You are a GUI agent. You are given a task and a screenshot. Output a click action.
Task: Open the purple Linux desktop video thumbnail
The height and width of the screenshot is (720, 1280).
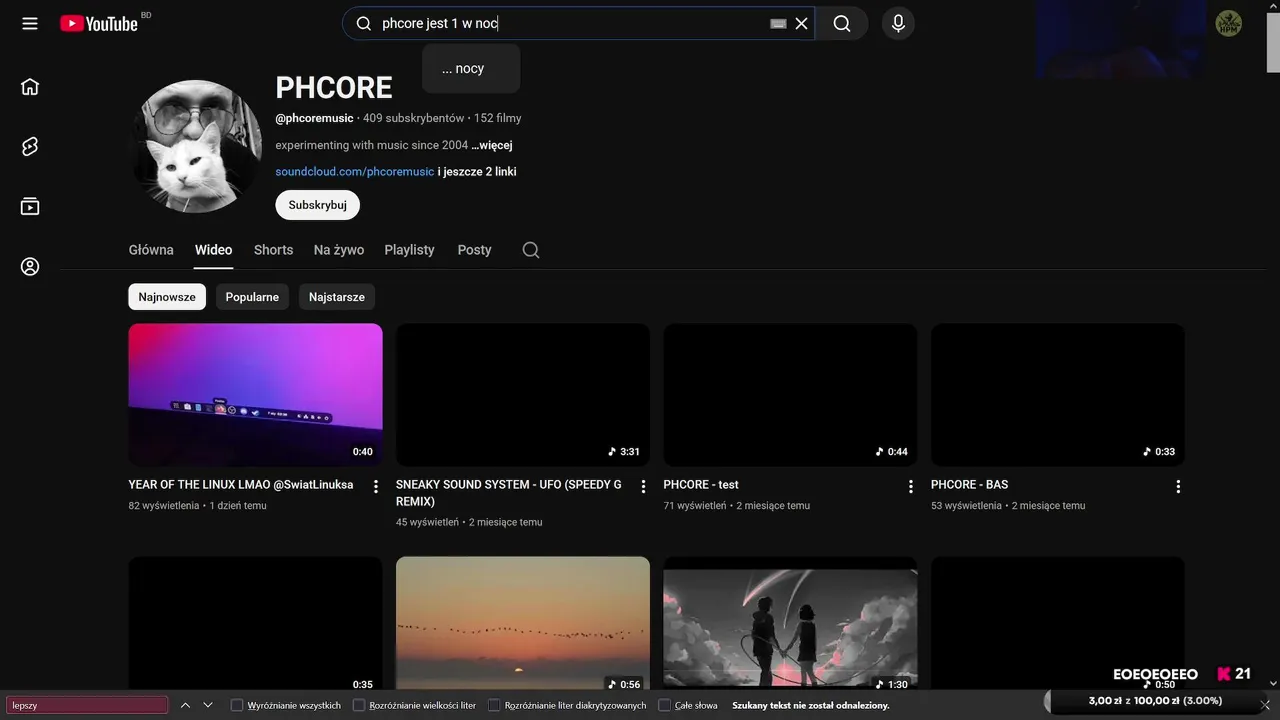coord(255,395)
